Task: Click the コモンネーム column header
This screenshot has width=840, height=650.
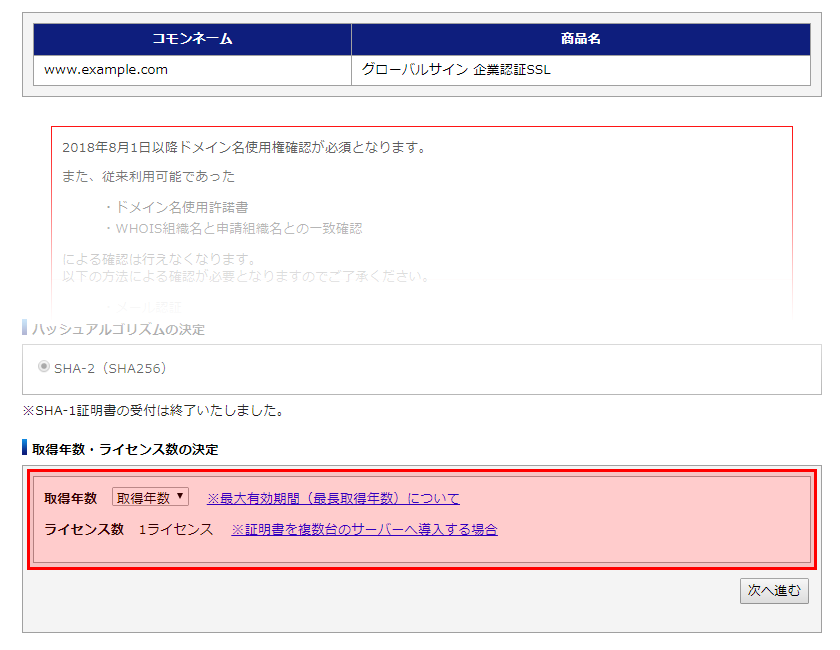Action: 192,39
